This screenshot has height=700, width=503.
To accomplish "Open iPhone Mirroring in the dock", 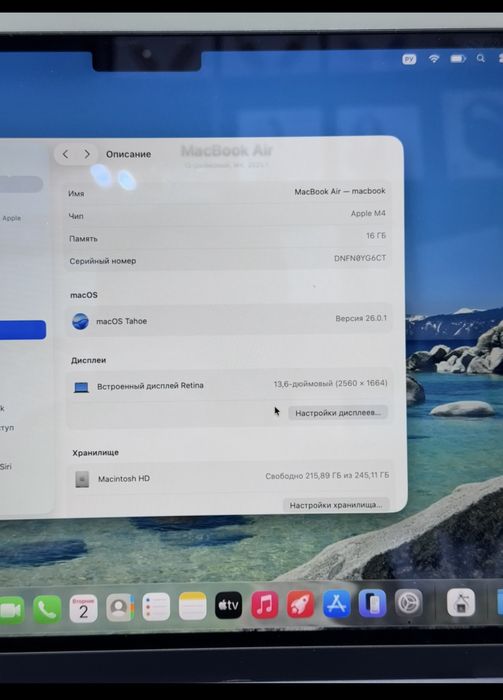I will coord(372,603).
